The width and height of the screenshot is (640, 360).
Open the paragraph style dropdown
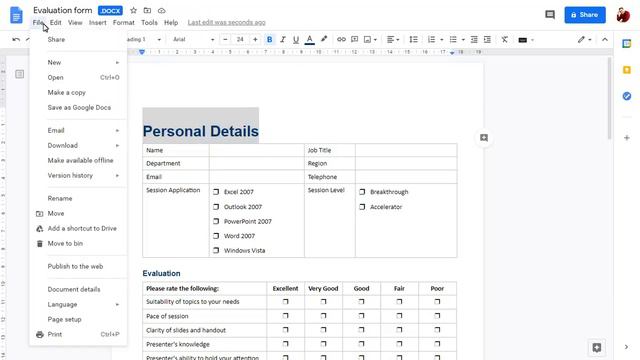click(144, 40)
